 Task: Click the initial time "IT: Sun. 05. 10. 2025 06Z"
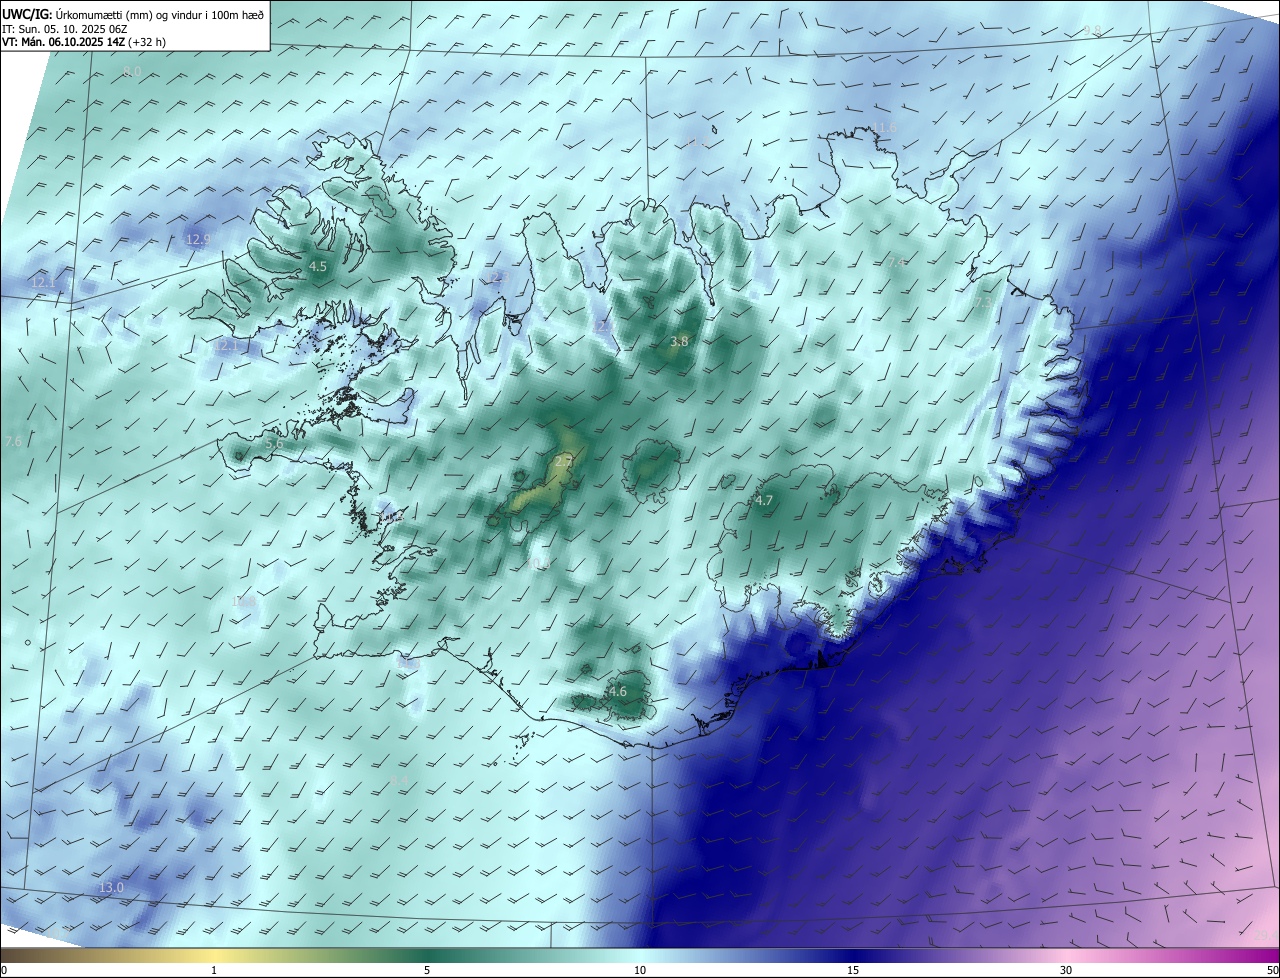64,29
